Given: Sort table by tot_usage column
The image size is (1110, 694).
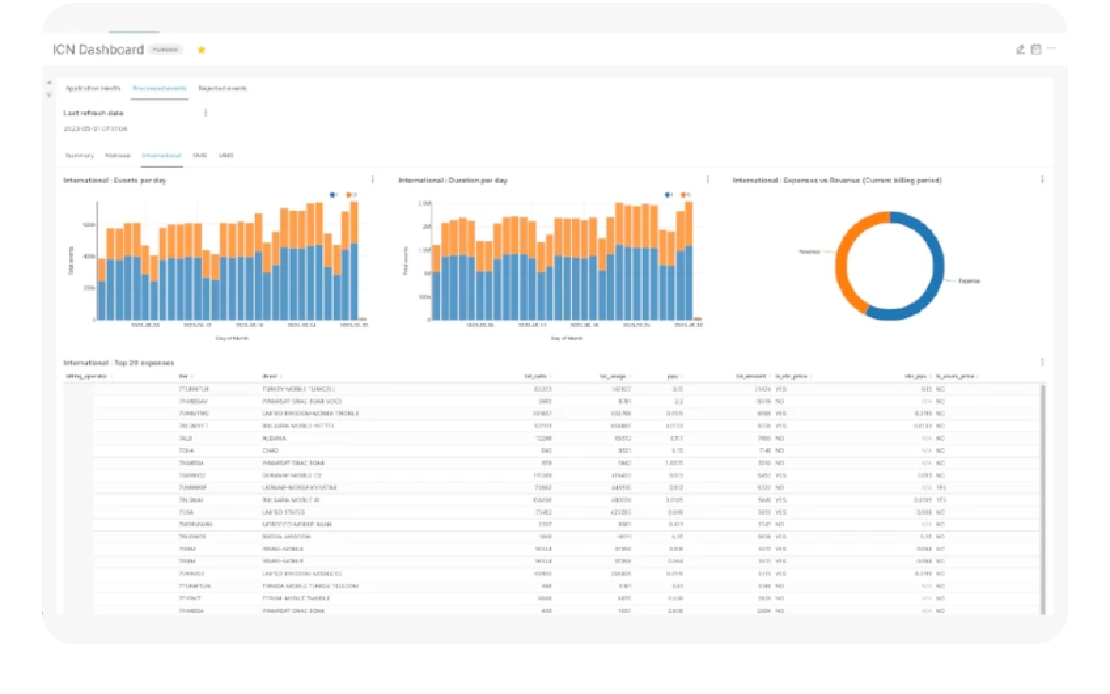Looking at the screenshot, I should (x=614, y=376).
